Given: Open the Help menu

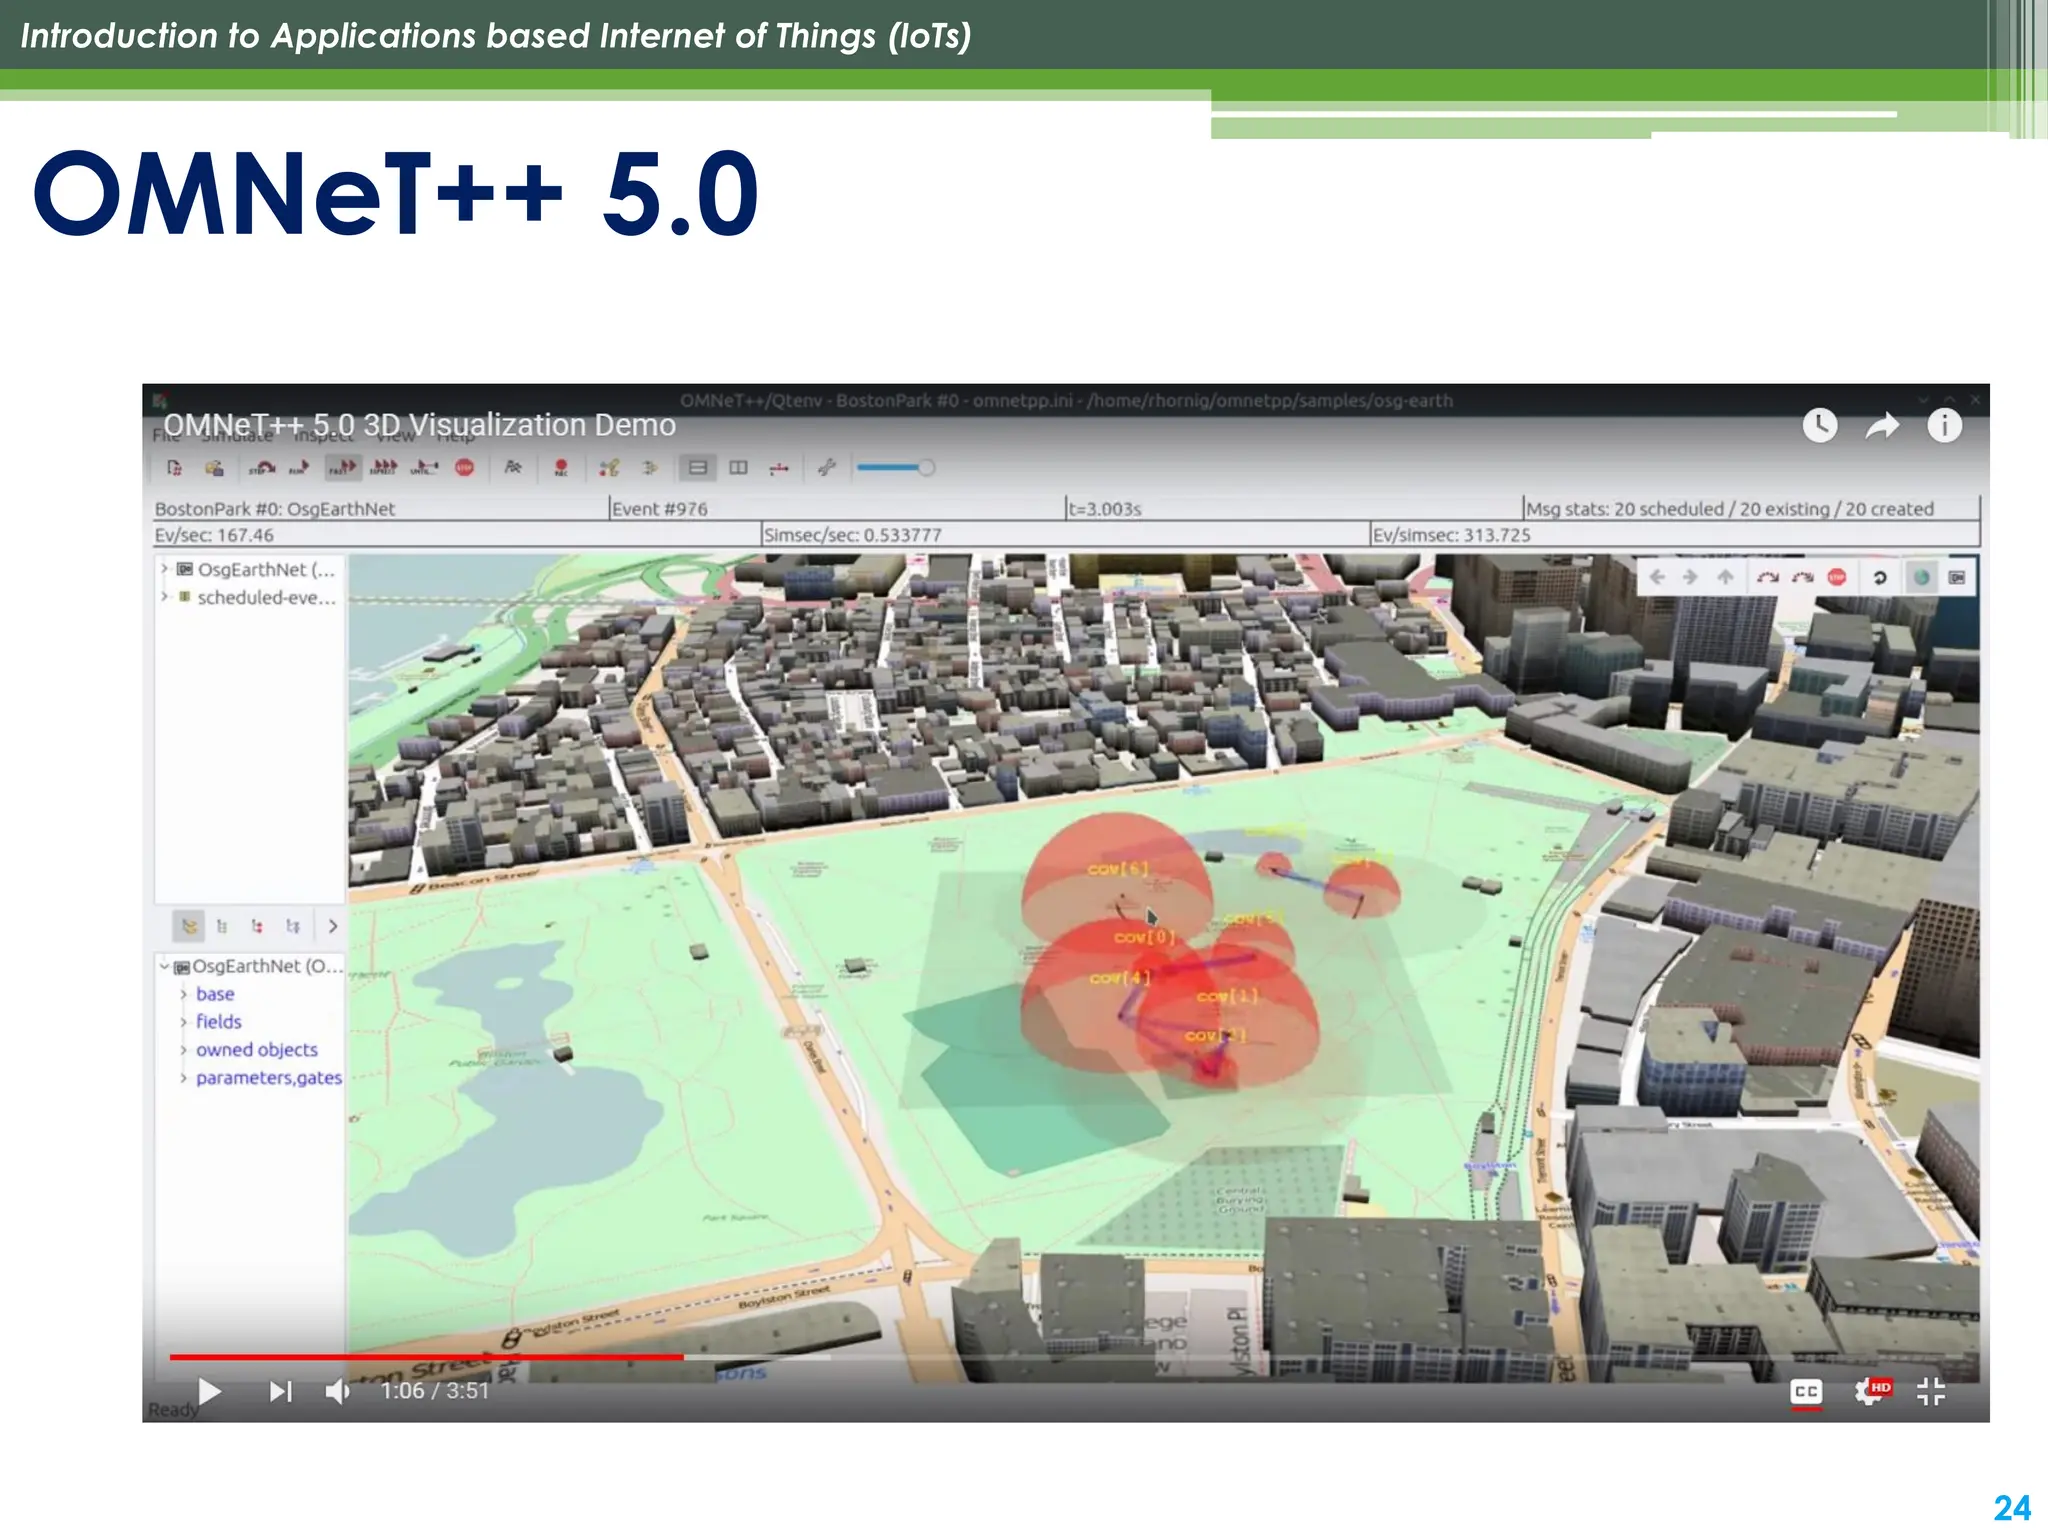Looking at the screenshot, I should coord(455,436).
